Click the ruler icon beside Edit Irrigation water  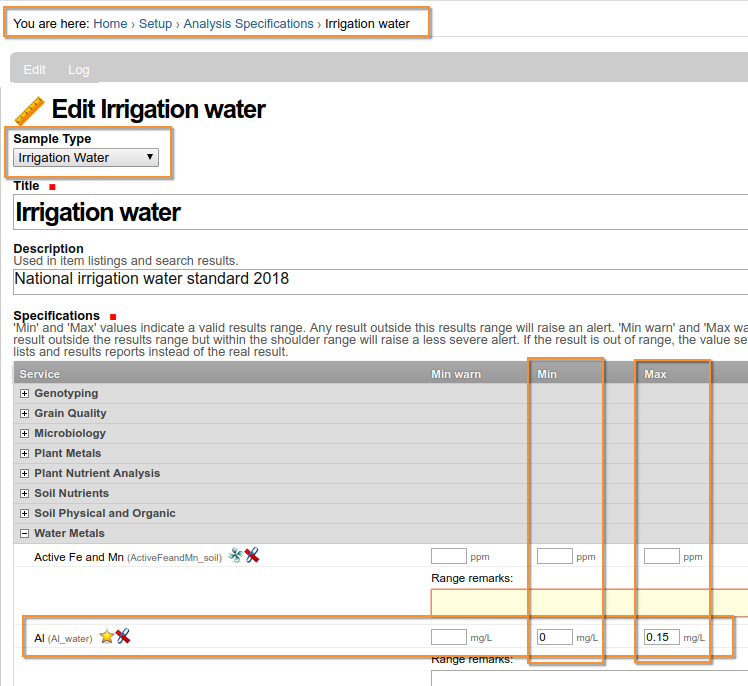coord(29,110)
